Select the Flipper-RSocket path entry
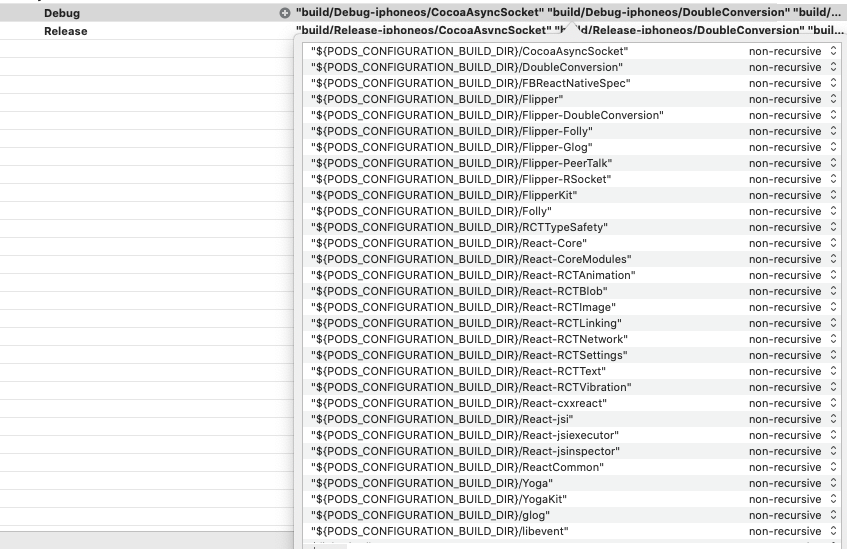This screenshot has height=549, width=847. tap(461, 179)
